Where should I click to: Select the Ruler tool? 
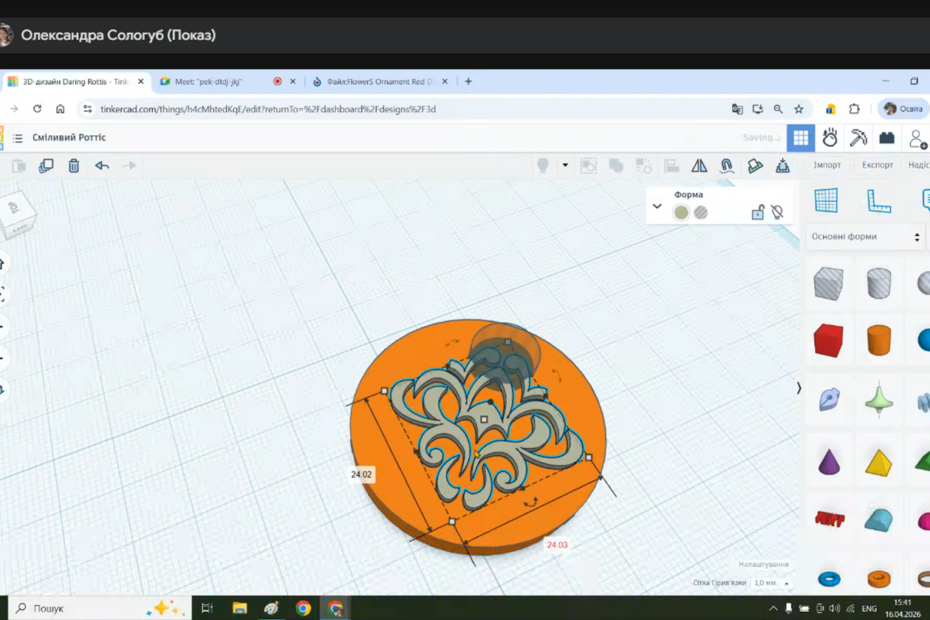click(x=879, y=200)
